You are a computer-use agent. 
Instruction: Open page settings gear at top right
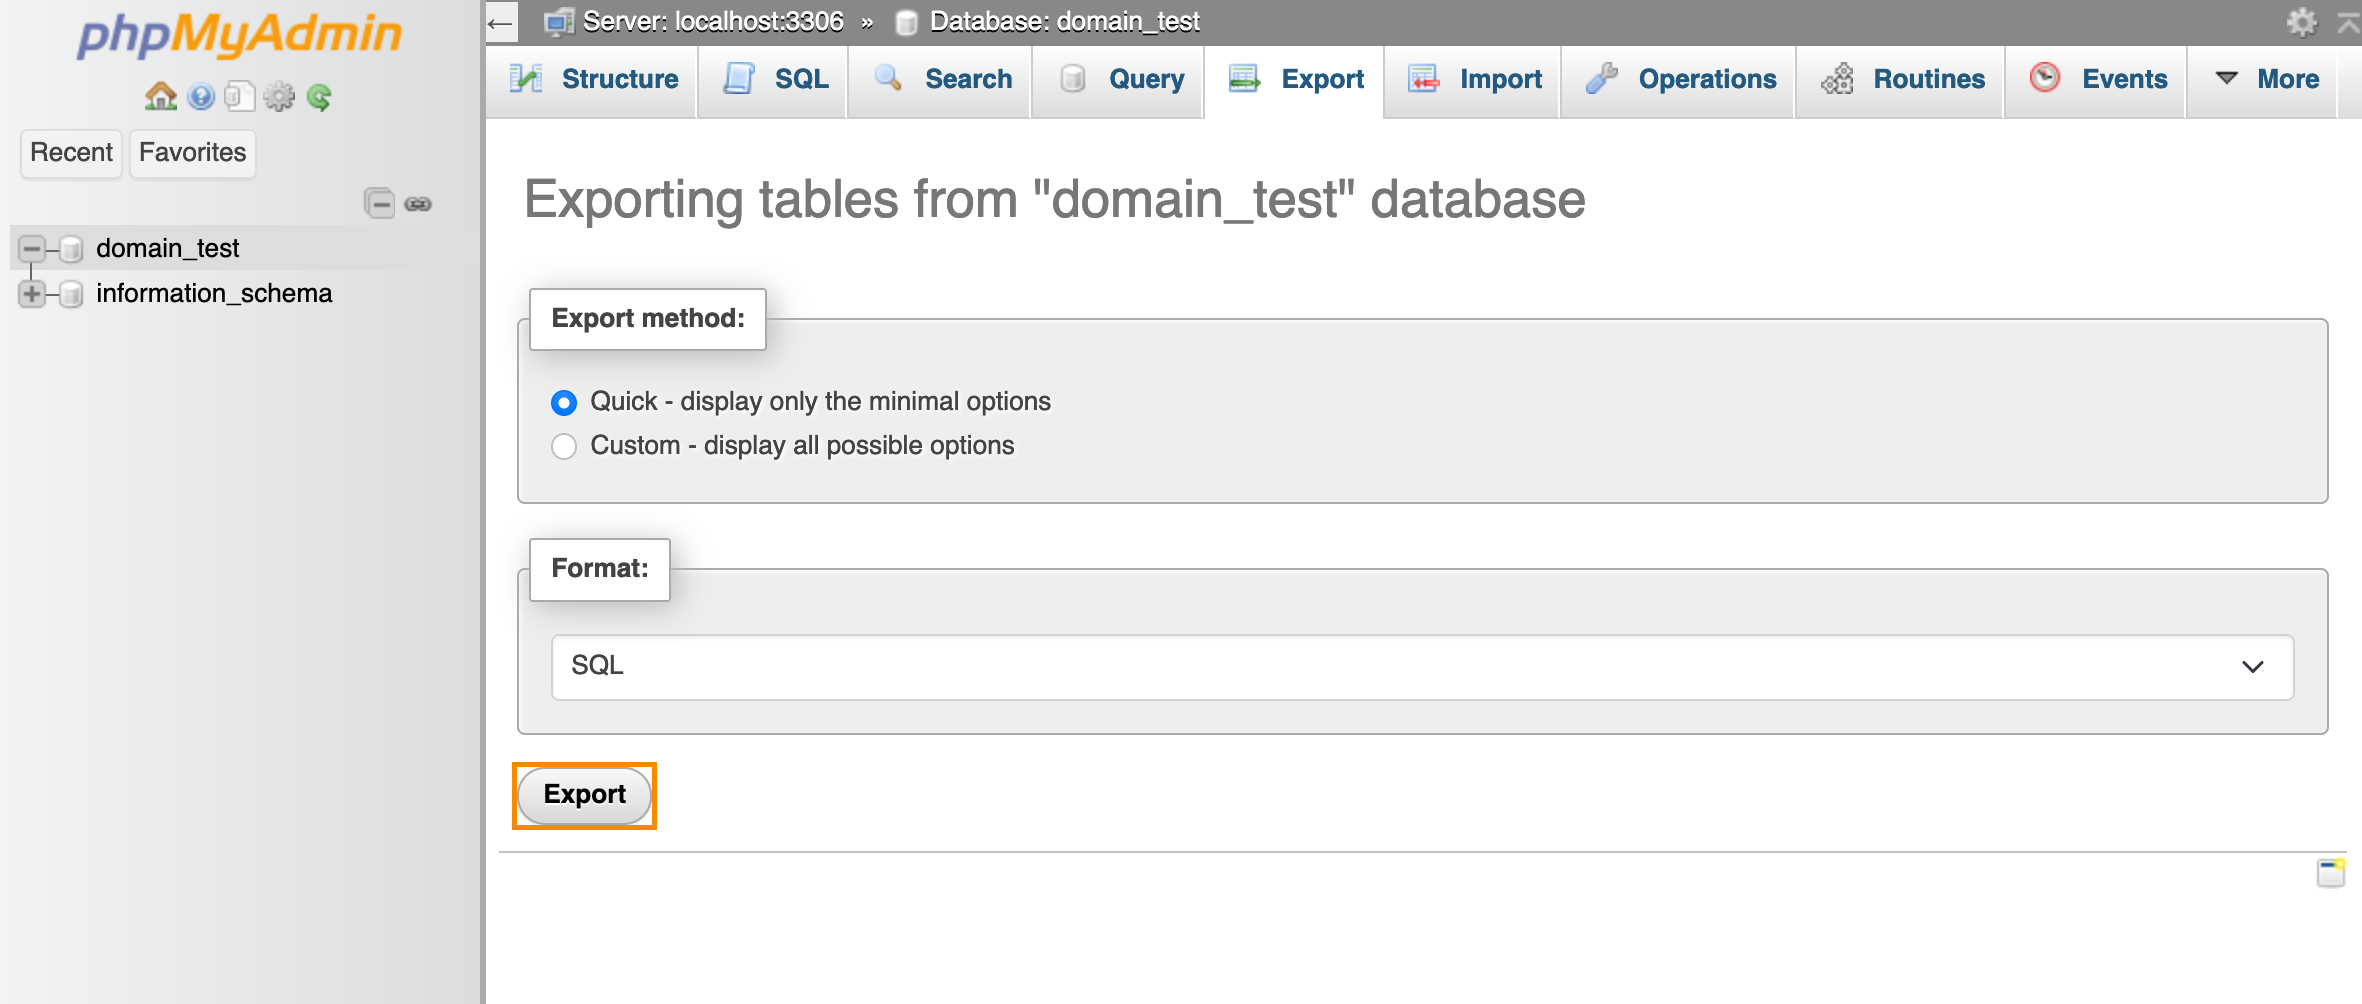click(x=2301, y=22)
